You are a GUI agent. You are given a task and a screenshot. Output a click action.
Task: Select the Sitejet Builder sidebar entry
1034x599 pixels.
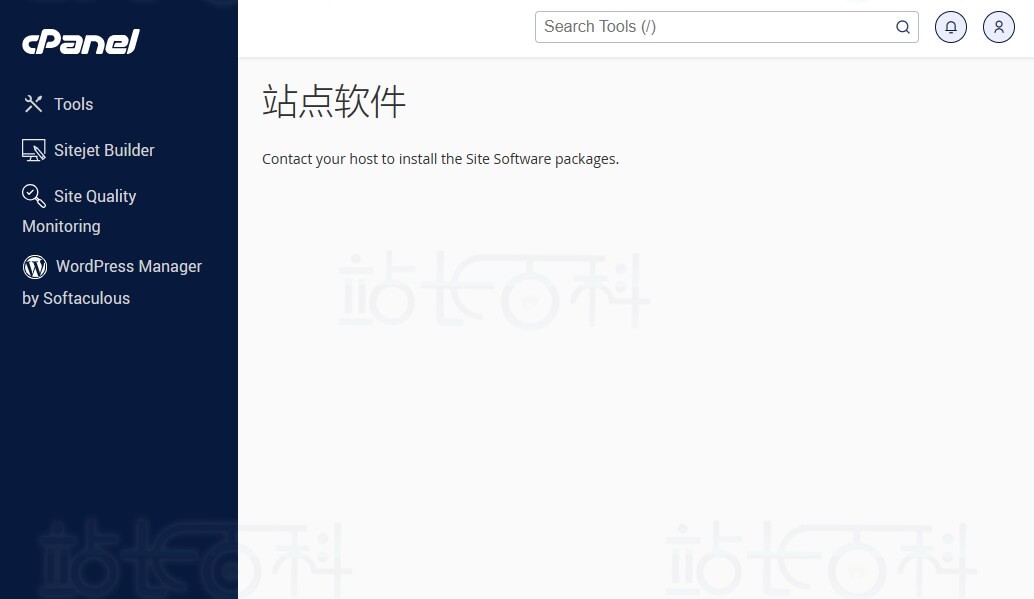tap(104, 149)
